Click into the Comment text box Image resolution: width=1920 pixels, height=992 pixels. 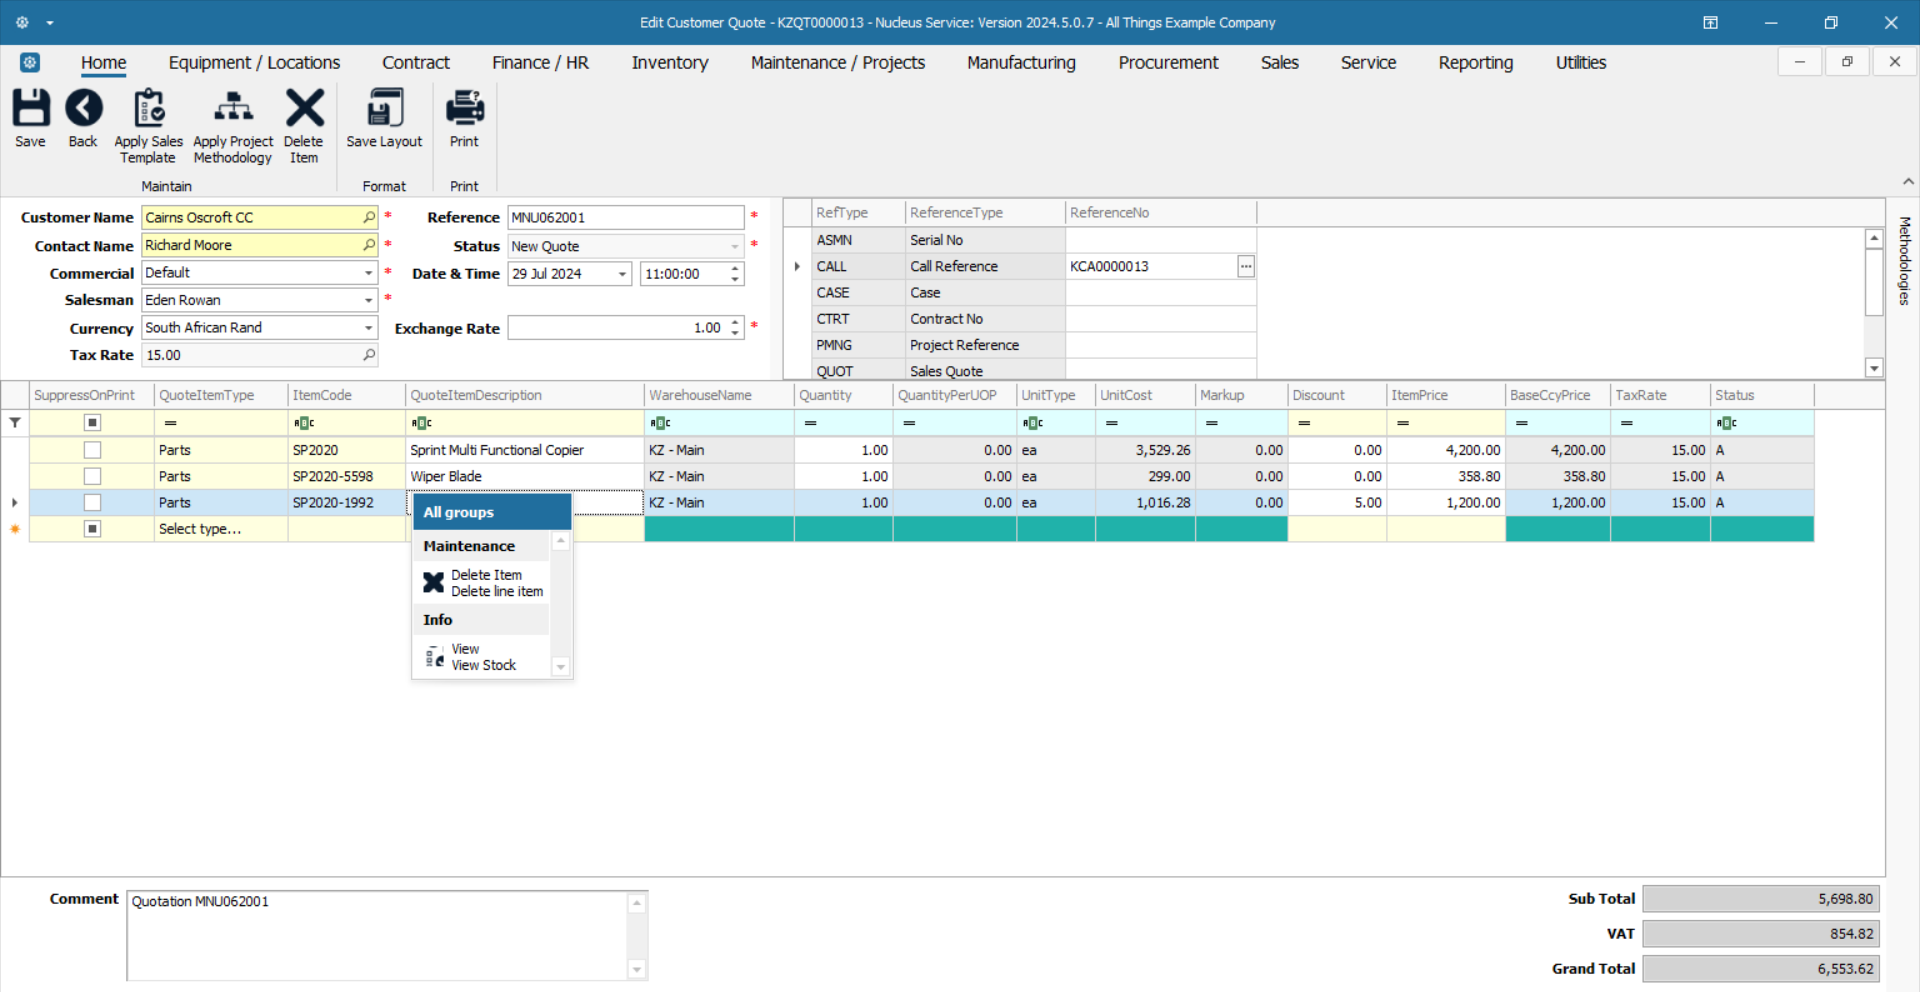(x=378, y=934)
